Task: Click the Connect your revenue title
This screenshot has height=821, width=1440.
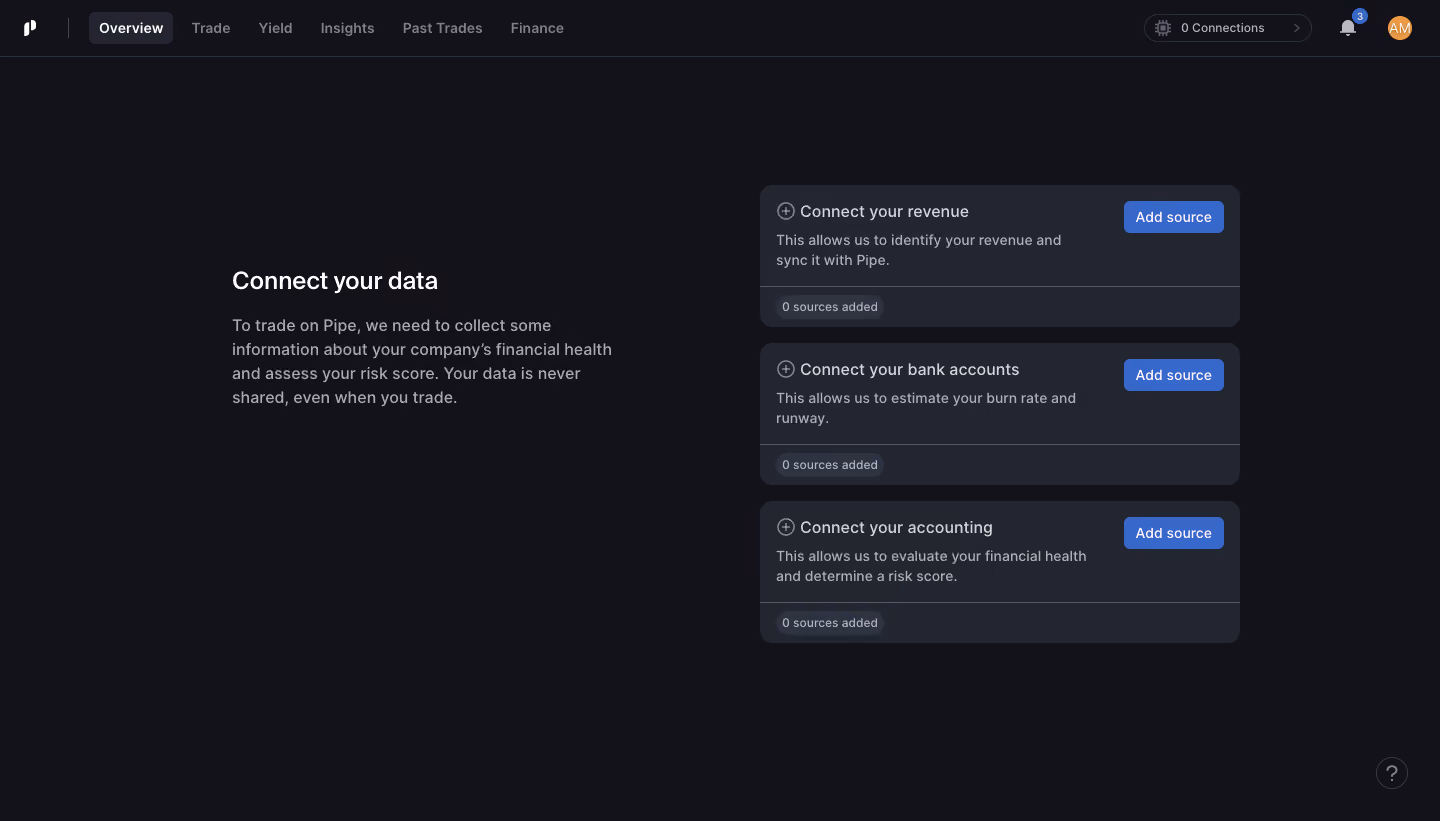Action: point(884,211)
